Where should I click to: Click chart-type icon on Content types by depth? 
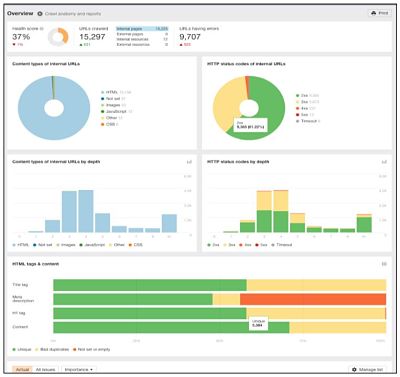tap(189, 162)
